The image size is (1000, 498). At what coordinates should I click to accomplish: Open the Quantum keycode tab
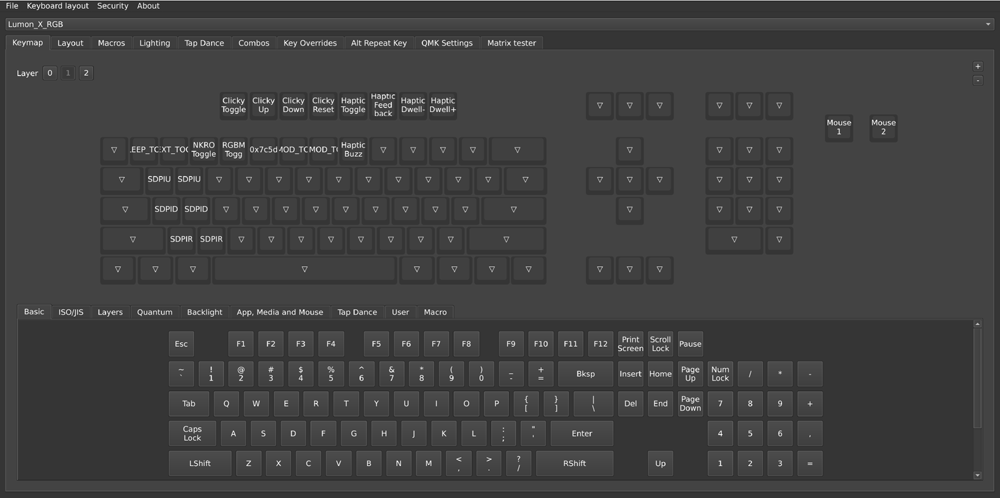tap(154, 312)
